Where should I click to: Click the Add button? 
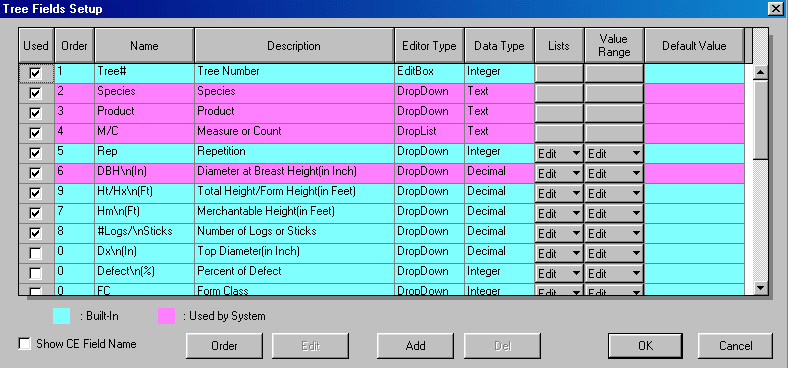point(416,346)
